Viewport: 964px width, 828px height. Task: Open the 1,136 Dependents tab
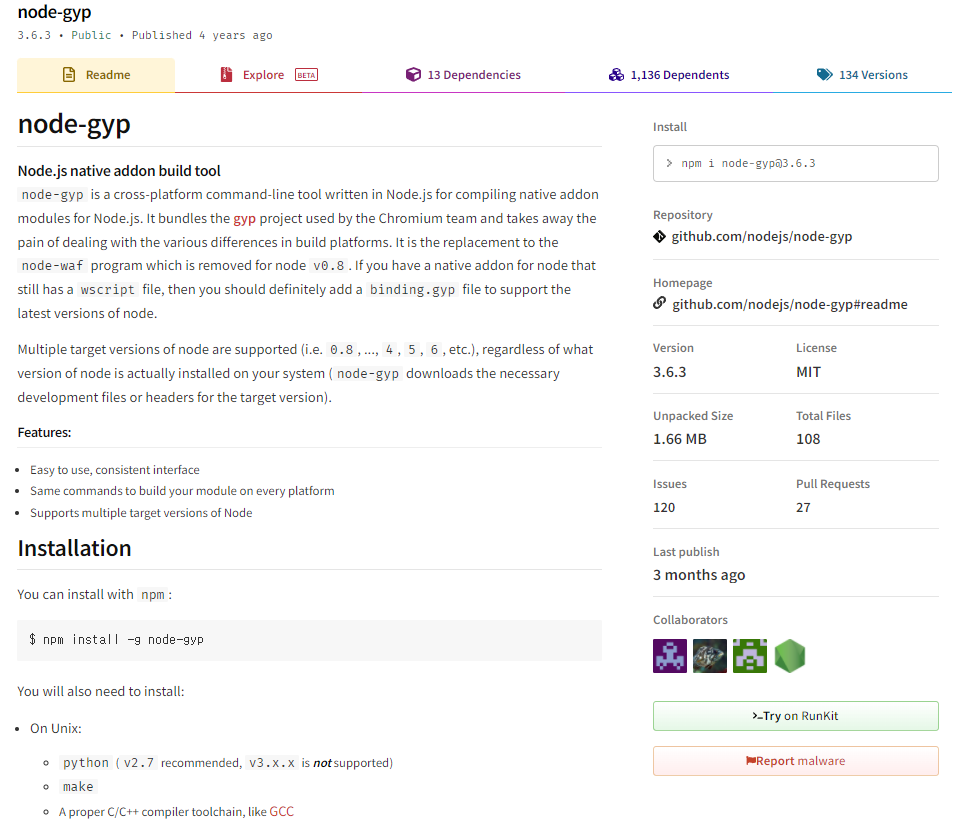click(x=669, y=75)
